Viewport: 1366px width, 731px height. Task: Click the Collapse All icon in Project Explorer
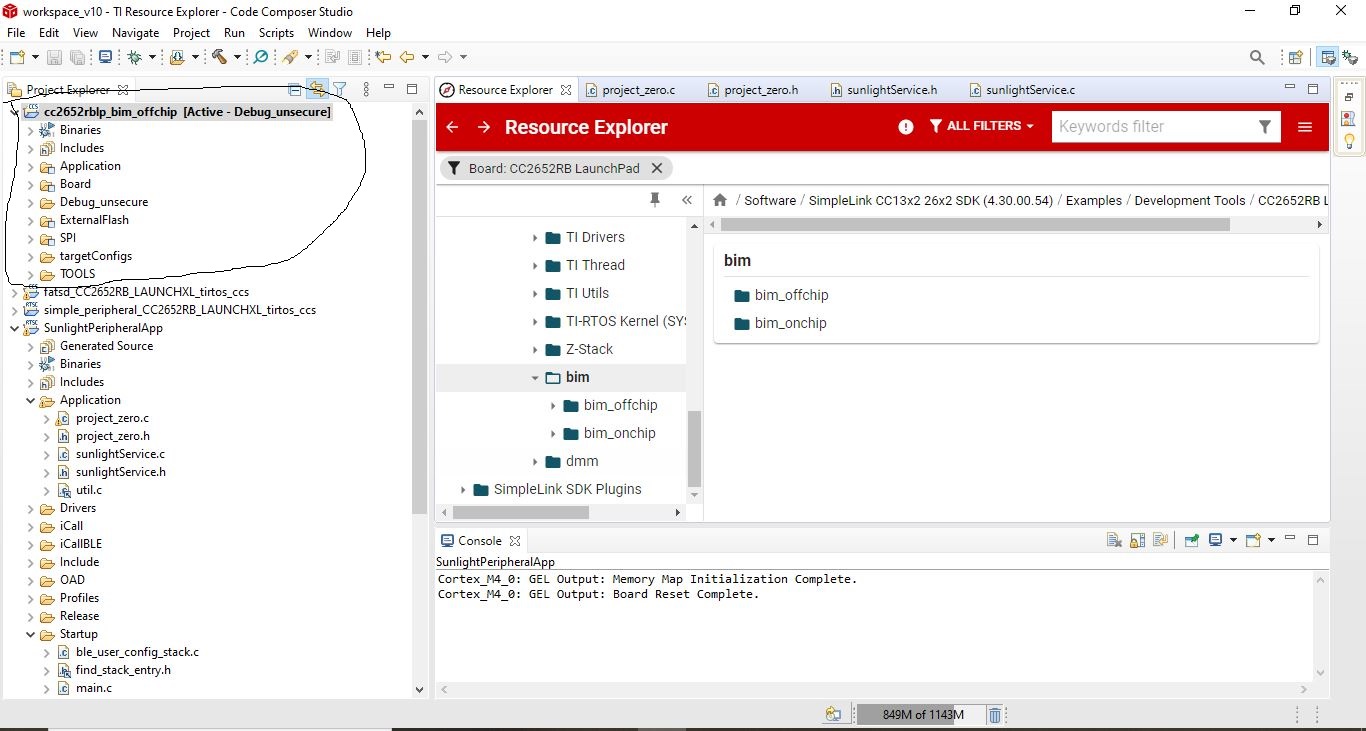click(294, 89)
